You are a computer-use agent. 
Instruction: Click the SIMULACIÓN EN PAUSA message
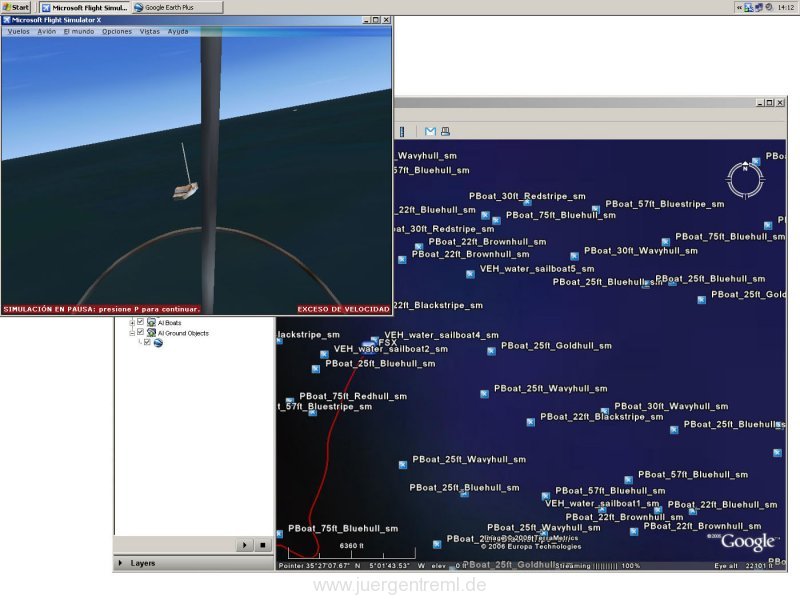(102, 309)
